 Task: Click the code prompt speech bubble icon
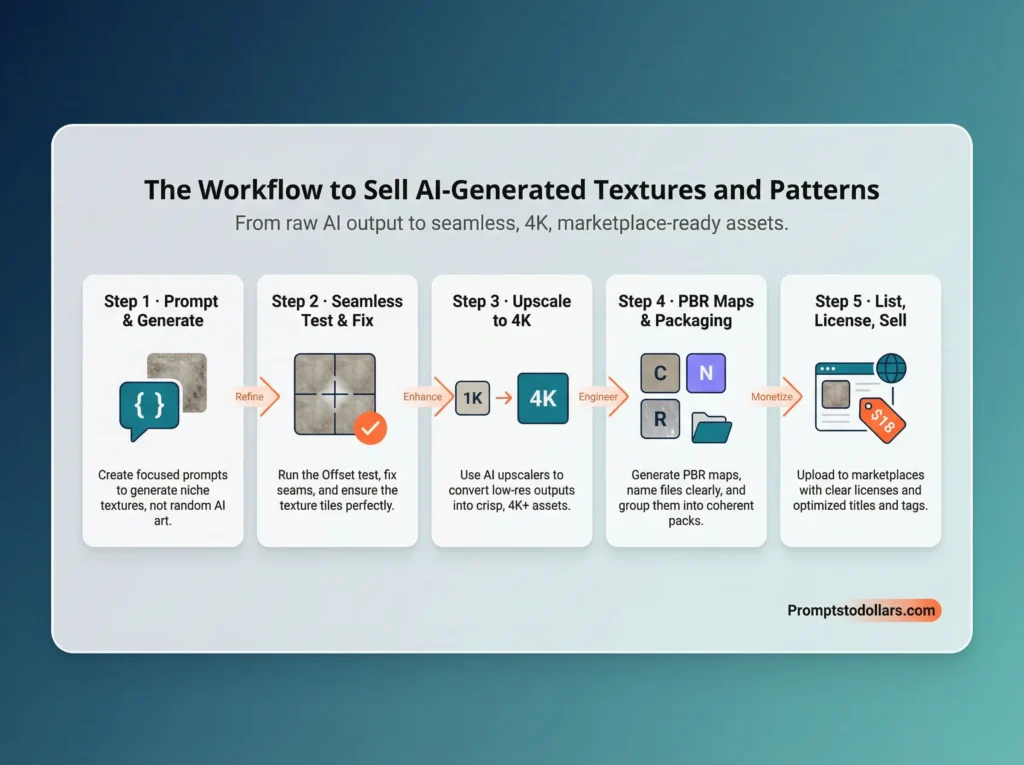(150, 403)
